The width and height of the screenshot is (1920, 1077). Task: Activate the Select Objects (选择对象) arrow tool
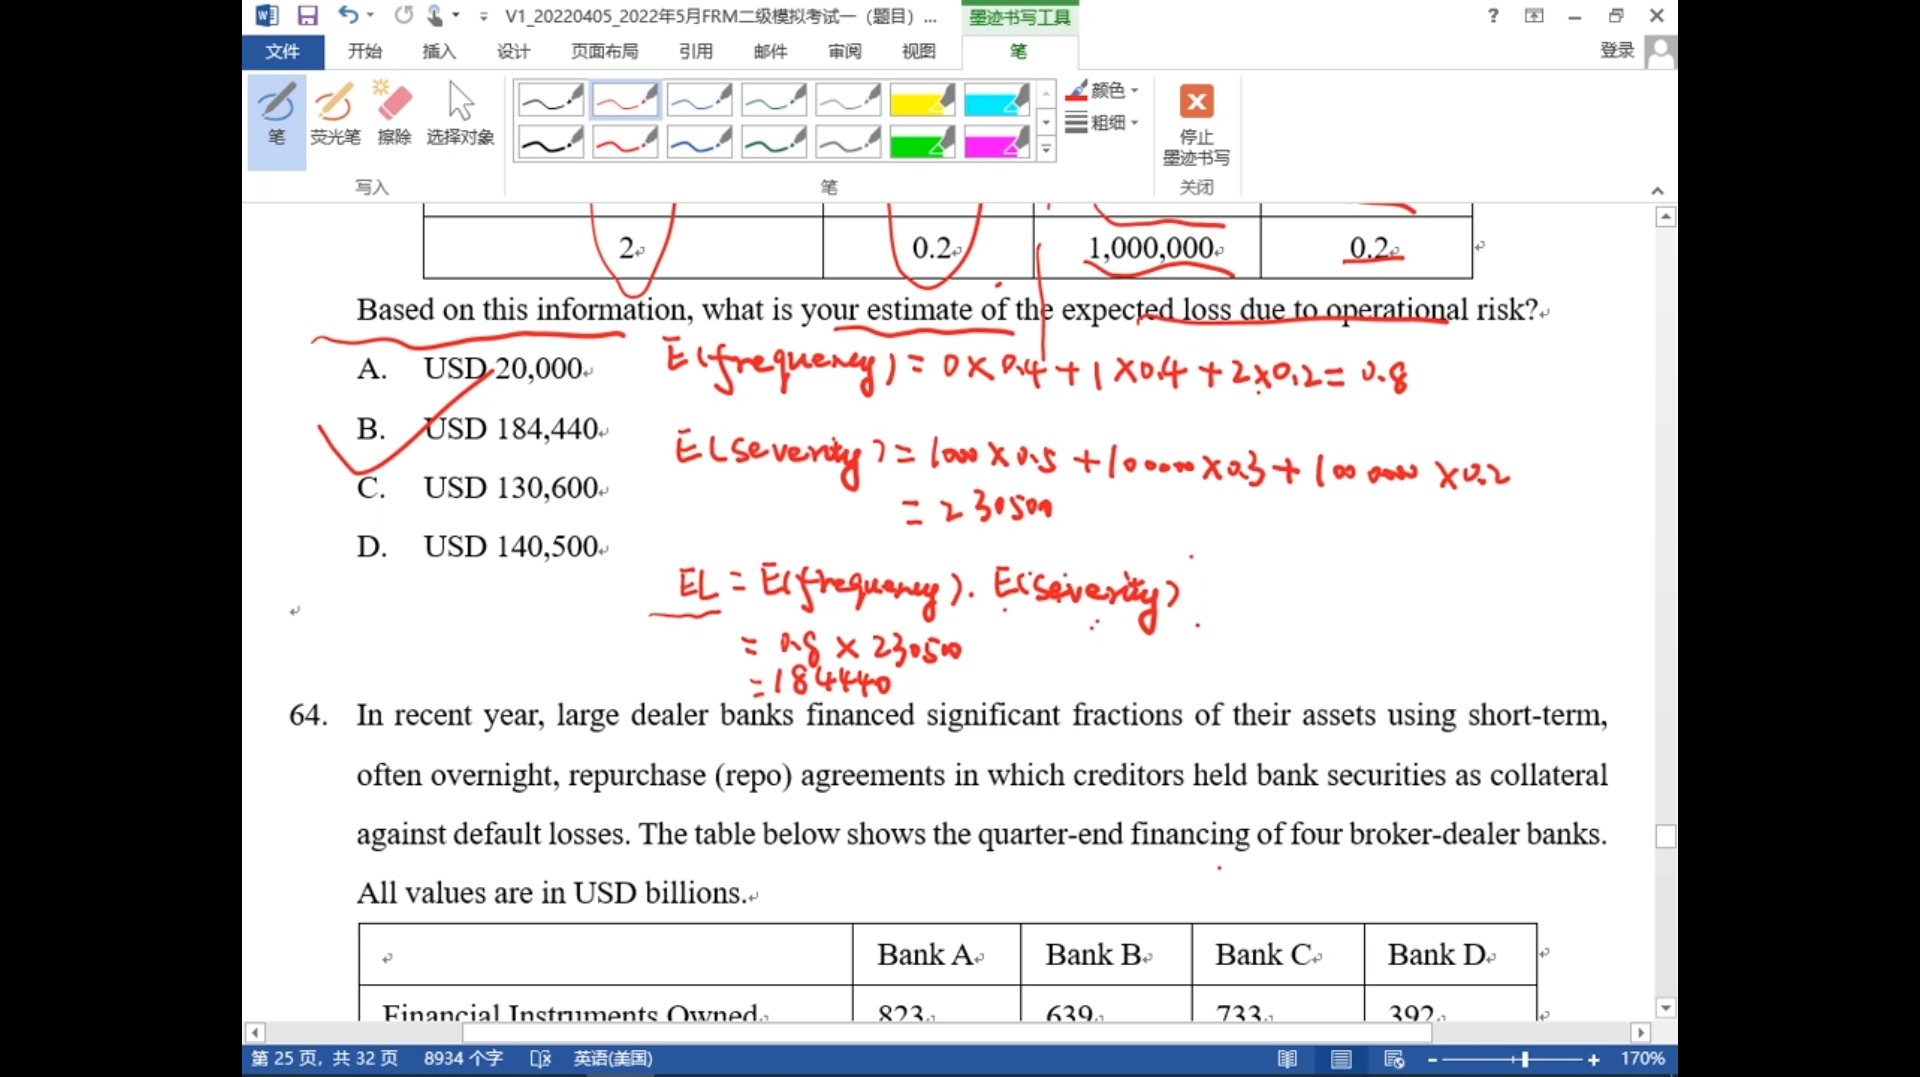460,115
